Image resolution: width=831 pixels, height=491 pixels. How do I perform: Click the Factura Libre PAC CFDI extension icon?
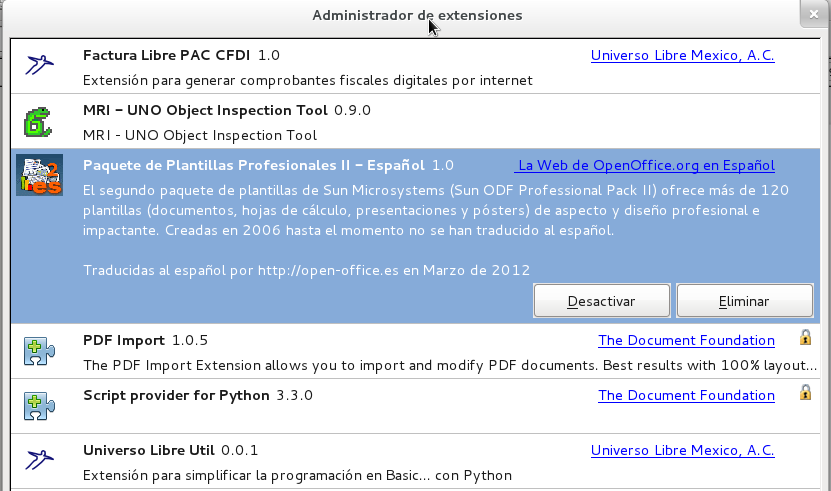pos(40,65)
